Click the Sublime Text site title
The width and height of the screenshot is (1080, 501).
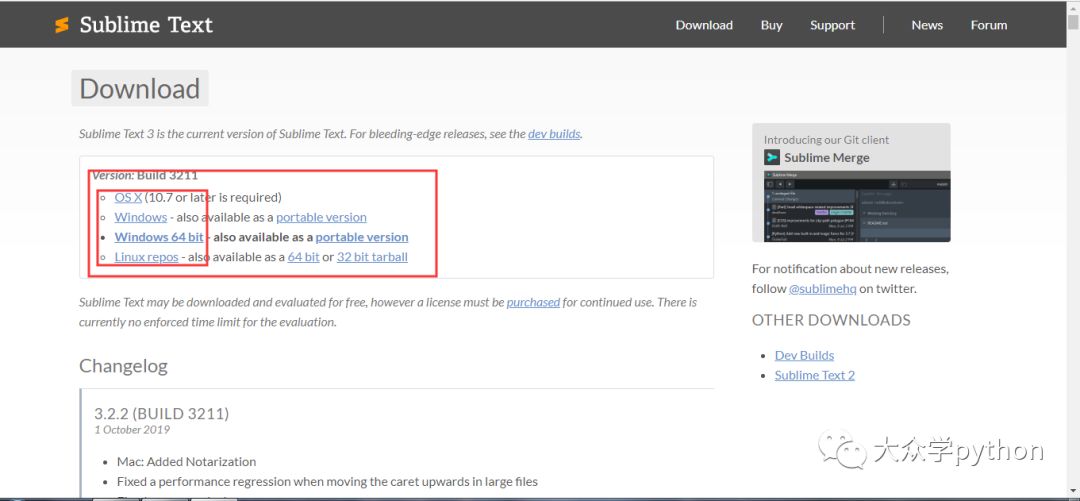(146, 25)
